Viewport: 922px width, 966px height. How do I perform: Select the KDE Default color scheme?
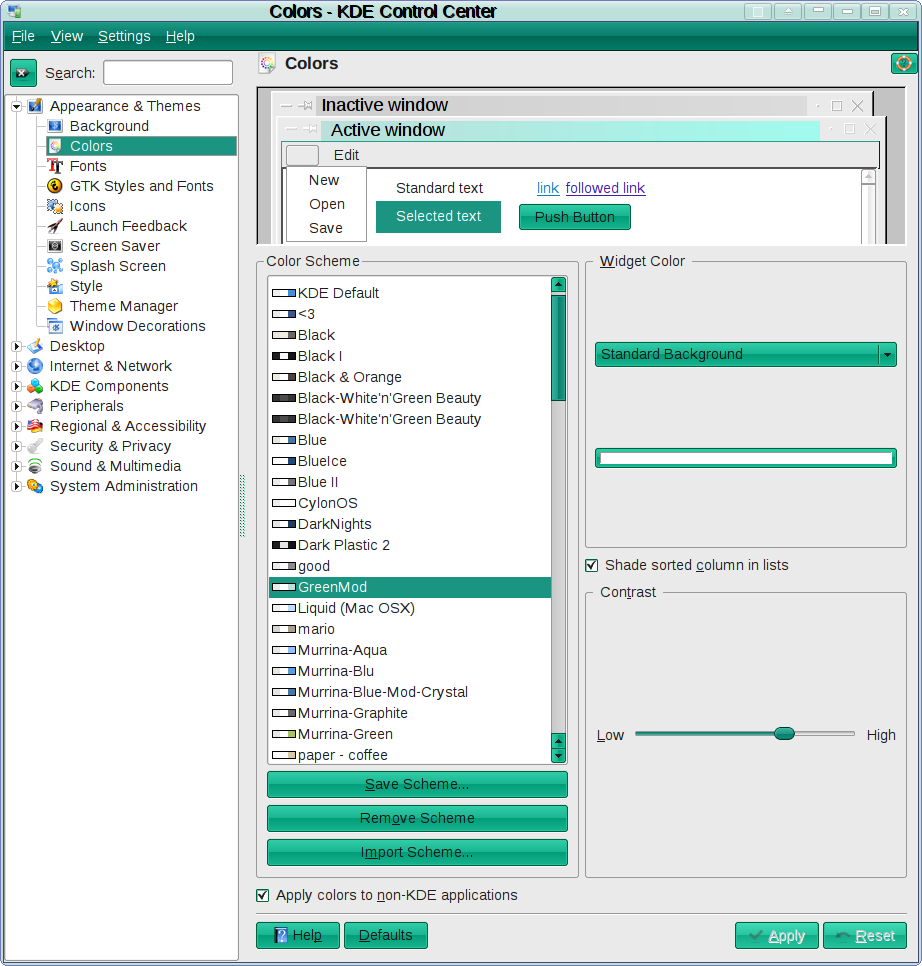point(410,293)
